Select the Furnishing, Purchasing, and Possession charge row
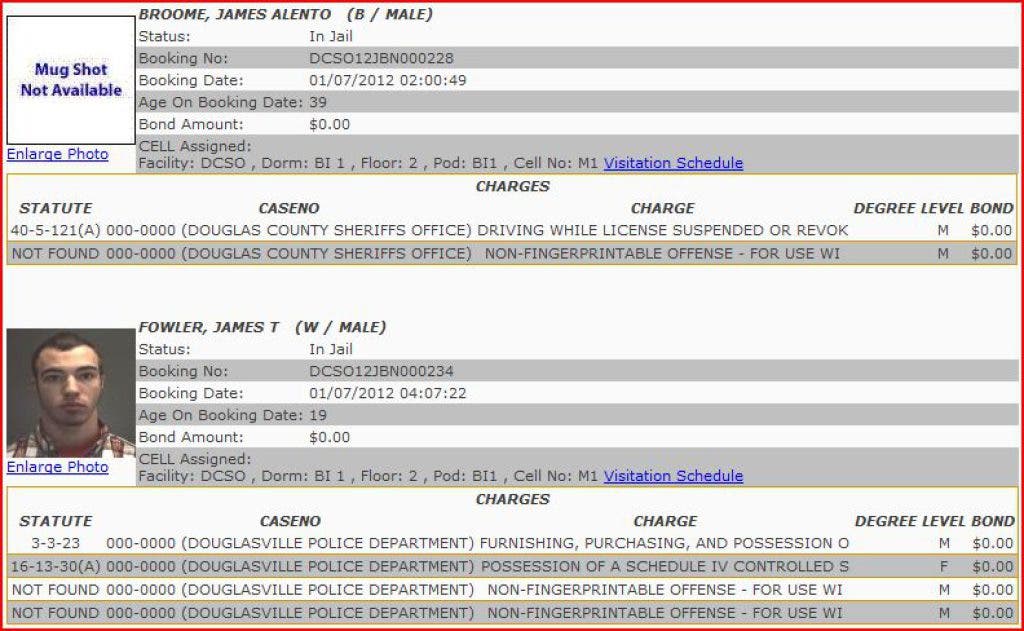The height and width of the screenshot is (631, 1024). pyautogui.click(x=664, y=543)
